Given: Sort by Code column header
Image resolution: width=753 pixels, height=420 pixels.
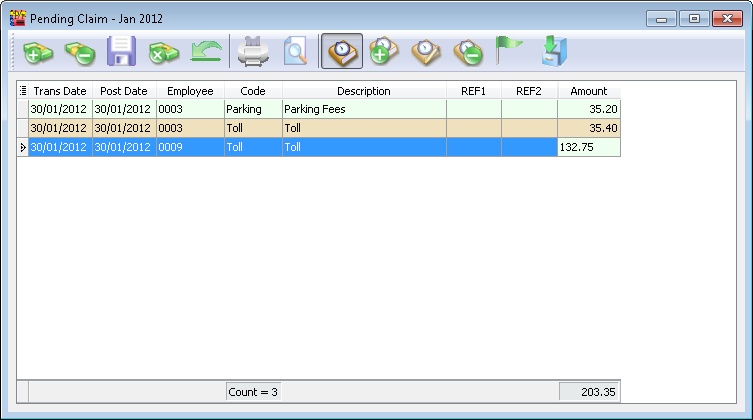Looking at the screenshot, I should [x=253, y=91].
